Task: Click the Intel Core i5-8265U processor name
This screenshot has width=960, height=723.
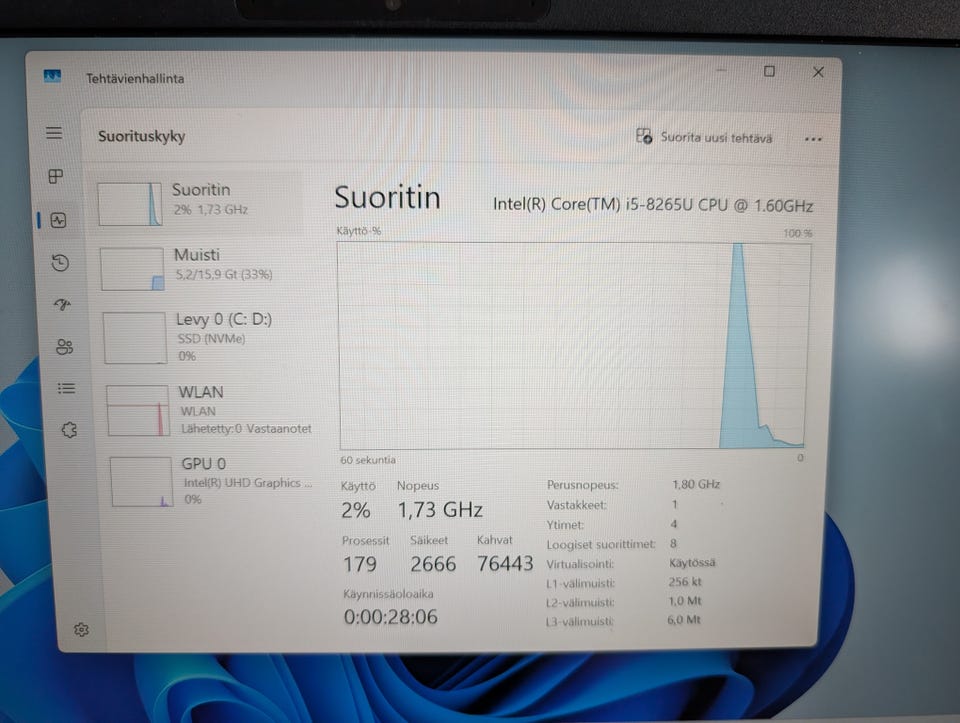Action: tap(653, 204)
